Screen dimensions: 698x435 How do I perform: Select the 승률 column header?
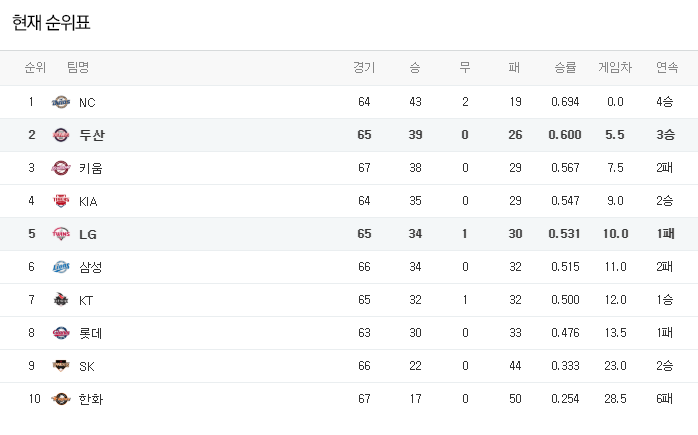pos(565,67)
